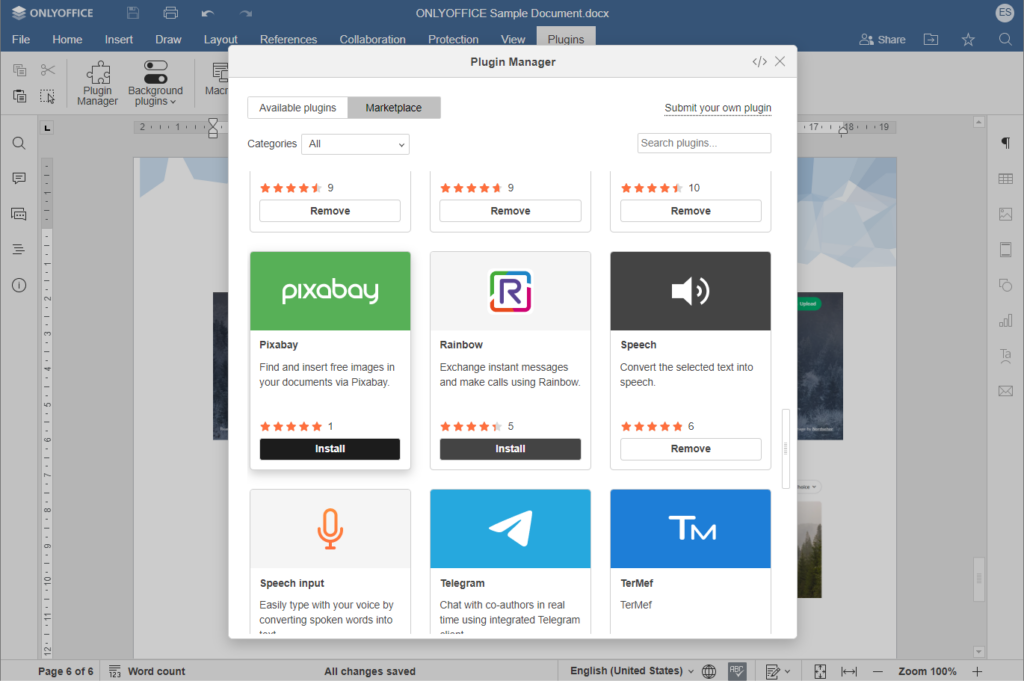Switch to the Marketplace tab

tap(394, 107)
